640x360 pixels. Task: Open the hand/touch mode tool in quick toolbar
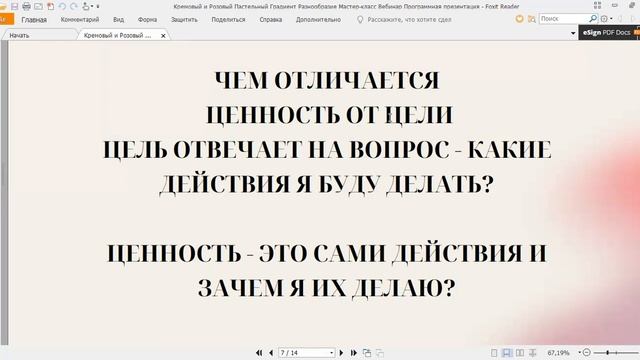(x=86, y=6)
